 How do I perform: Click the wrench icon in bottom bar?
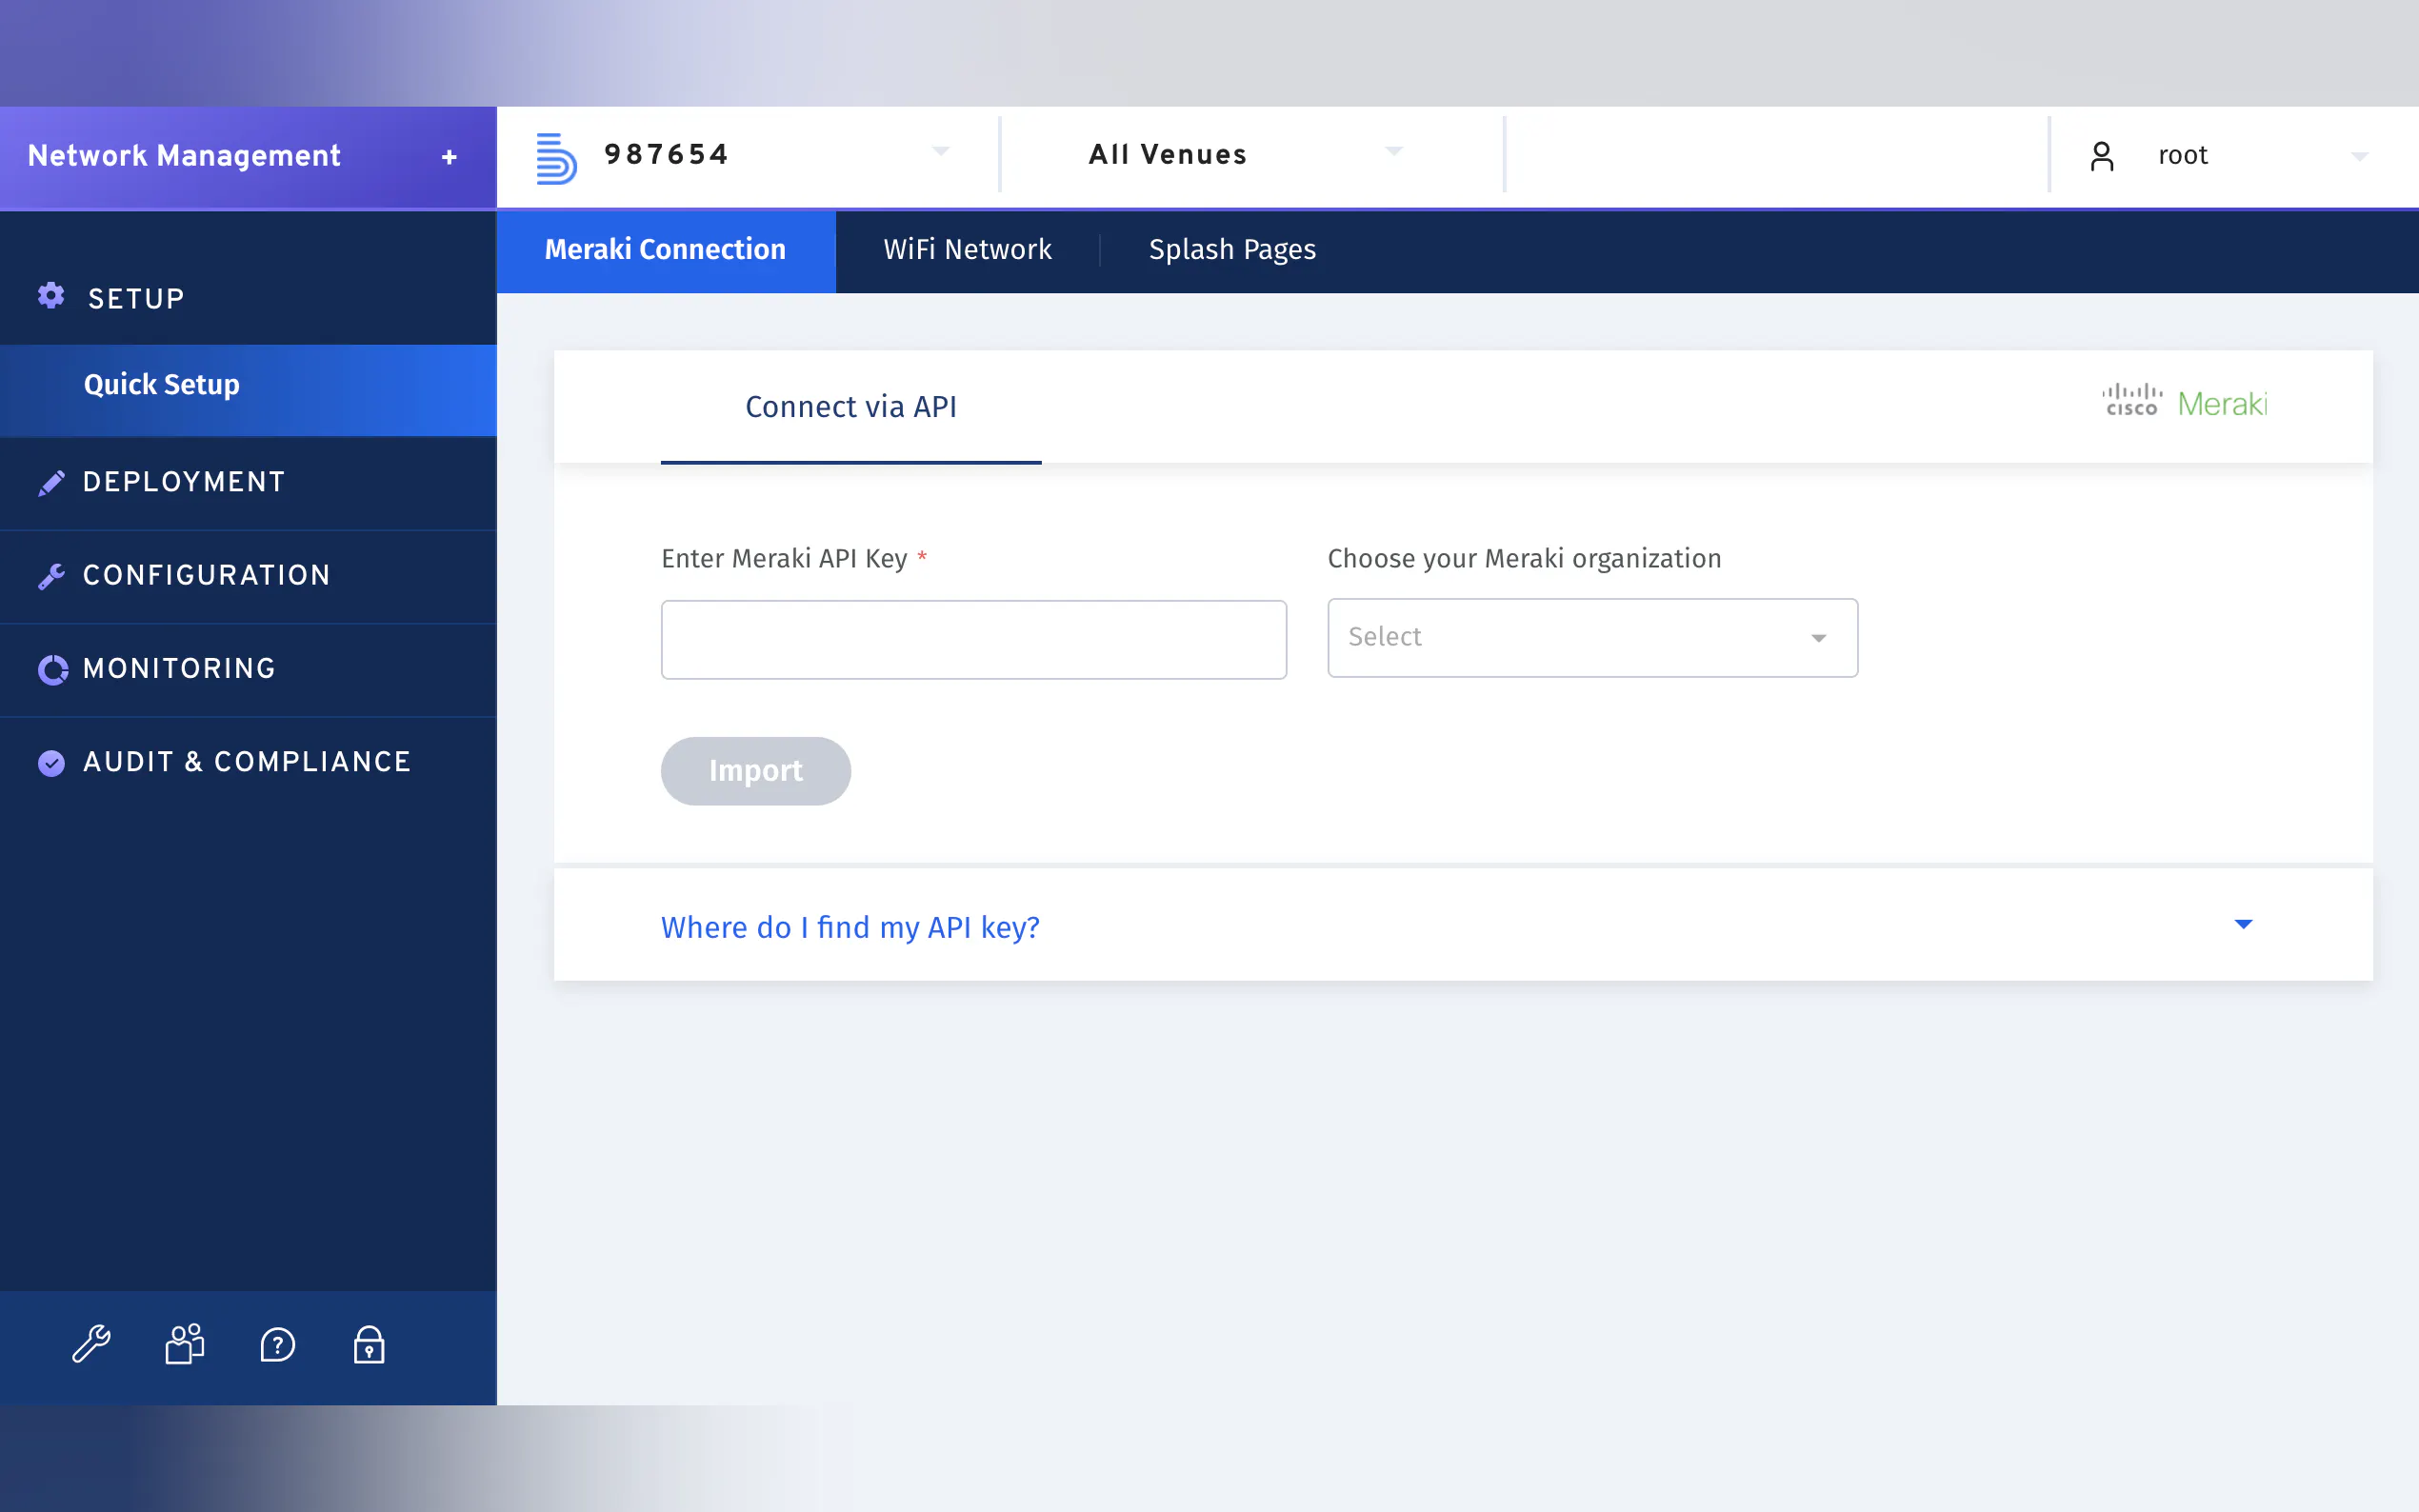pos(91,1344)
